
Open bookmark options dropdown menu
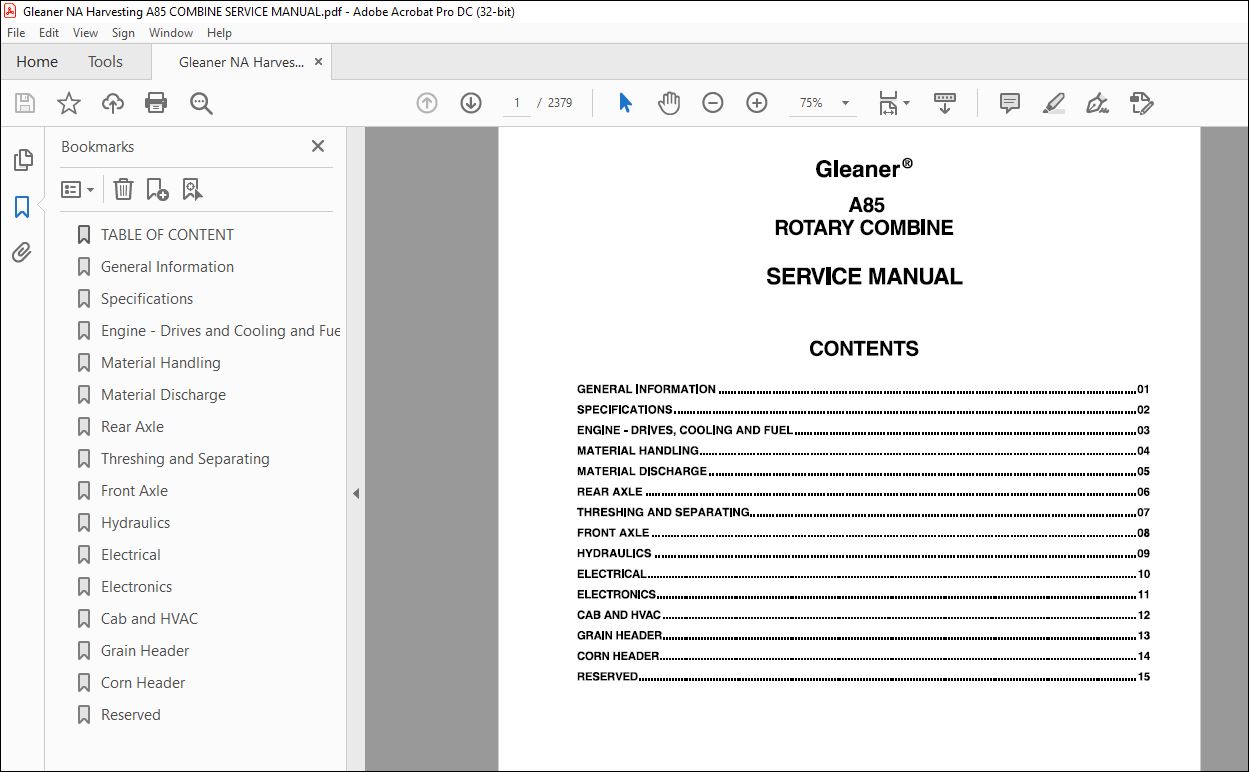[77, 189]
